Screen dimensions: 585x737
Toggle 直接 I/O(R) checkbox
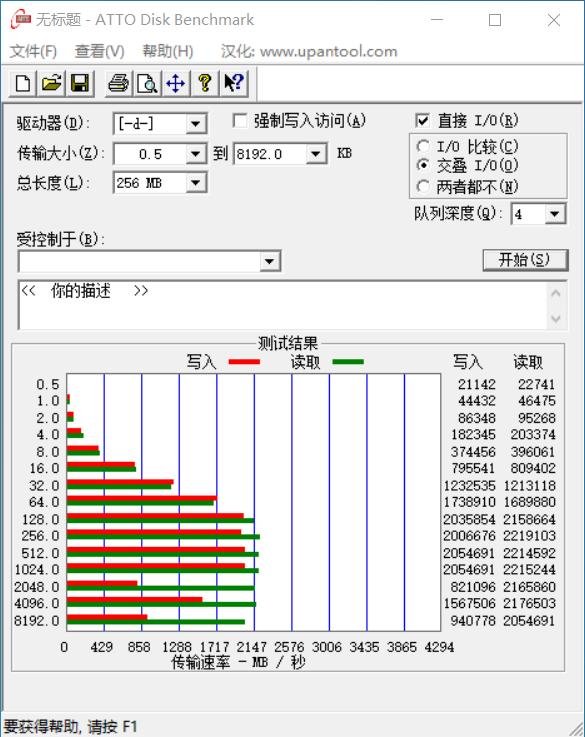click(x=422, y=121)
